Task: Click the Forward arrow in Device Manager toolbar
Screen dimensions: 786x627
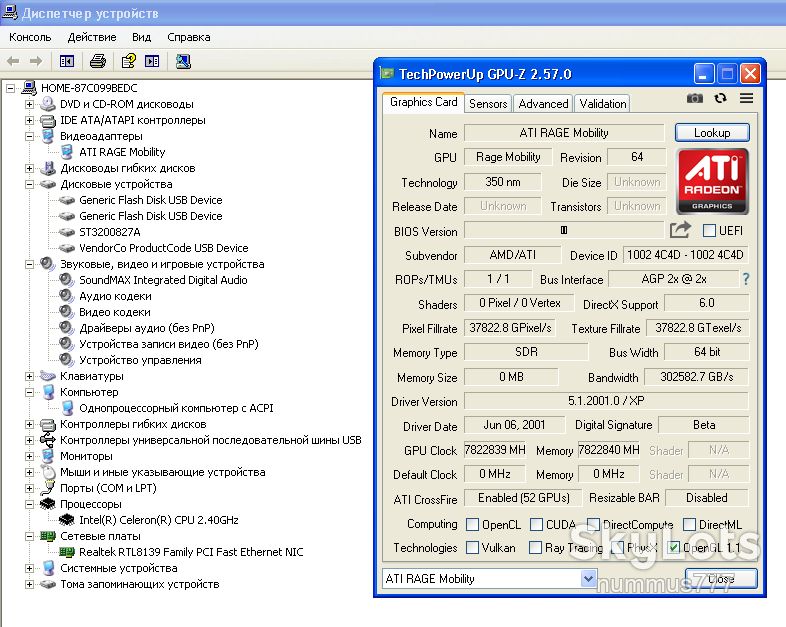Action: tap(36, 61)
